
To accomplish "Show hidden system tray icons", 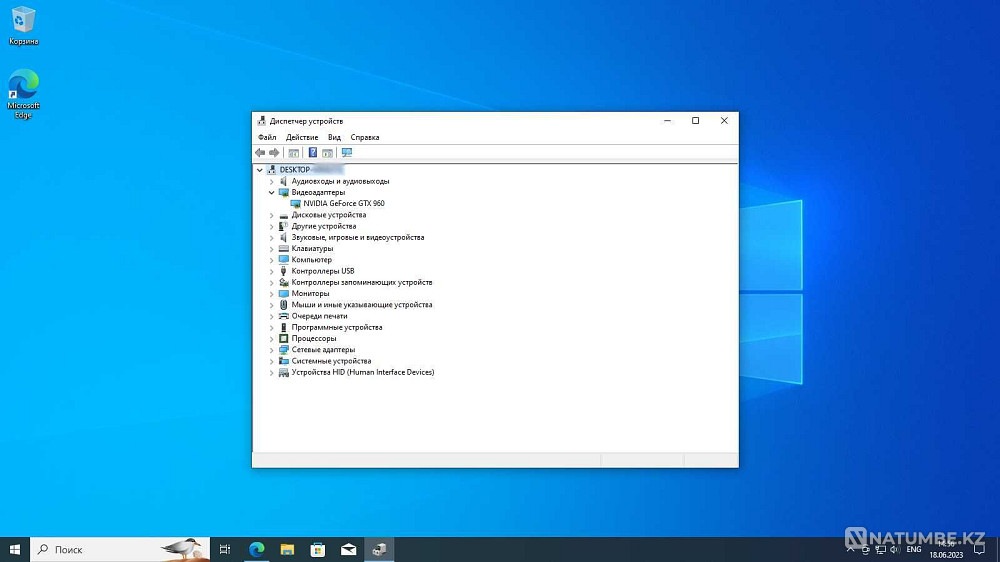I will click(850, 549).
